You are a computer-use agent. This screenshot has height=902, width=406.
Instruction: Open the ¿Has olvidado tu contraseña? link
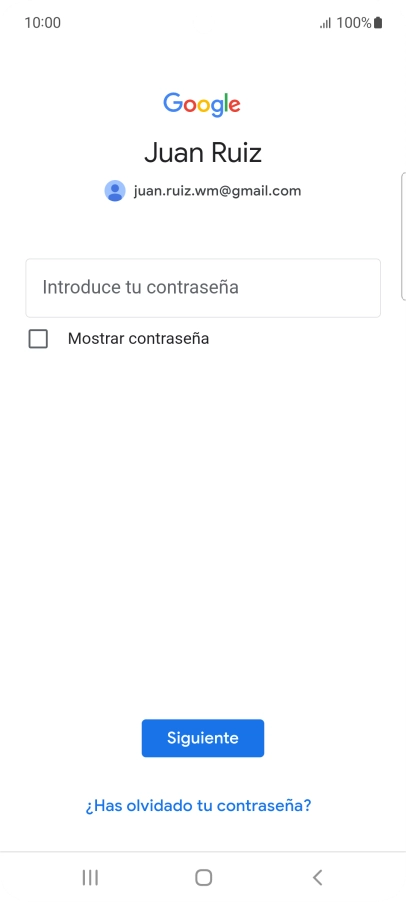point(198,805)
